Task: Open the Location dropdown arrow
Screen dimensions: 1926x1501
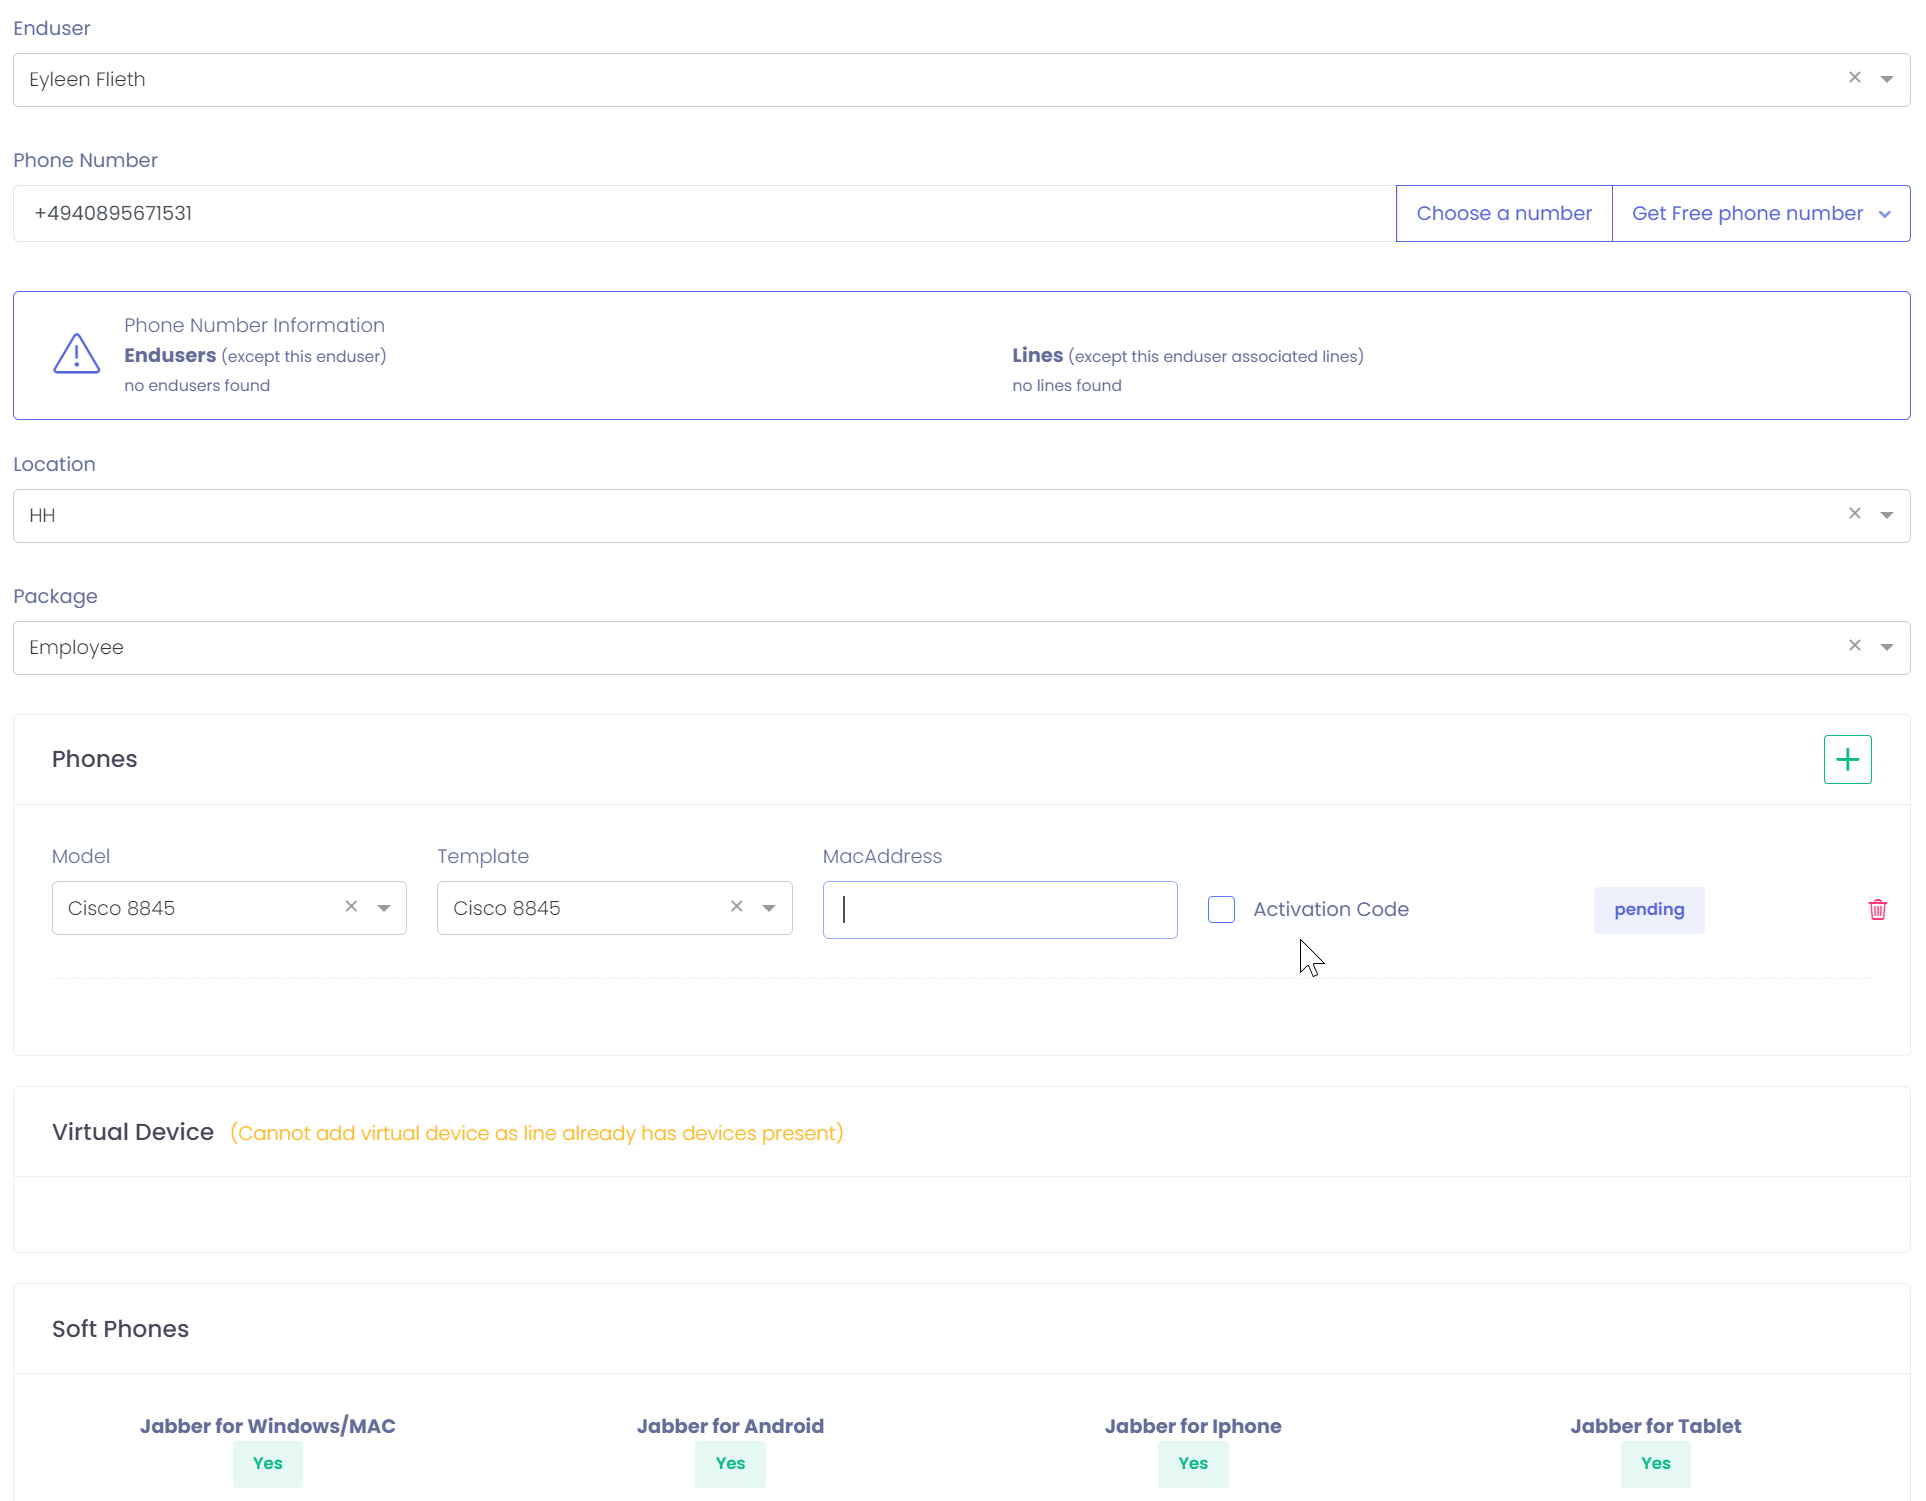Action: pyautogui.click(x=1887, y=515)
